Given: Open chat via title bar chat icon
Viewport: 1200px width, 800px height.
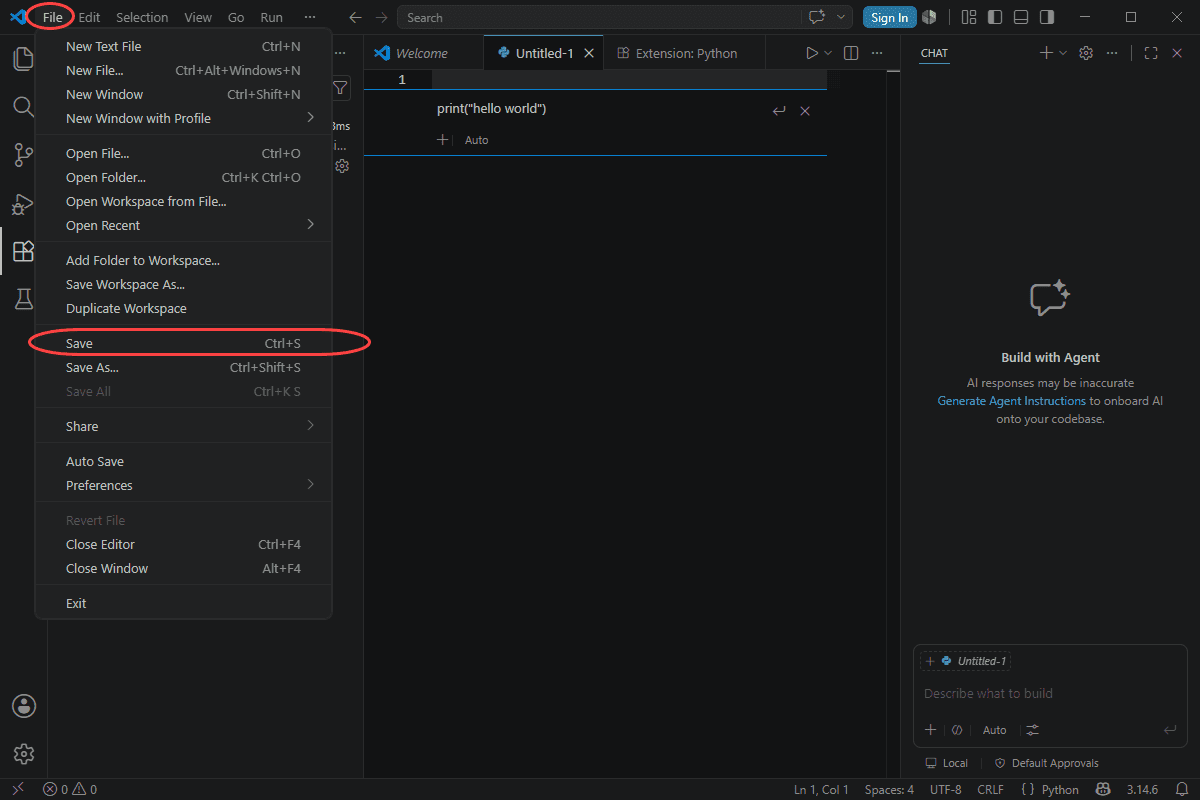Looking at the screenshot, I should click(x=817, y=17).
